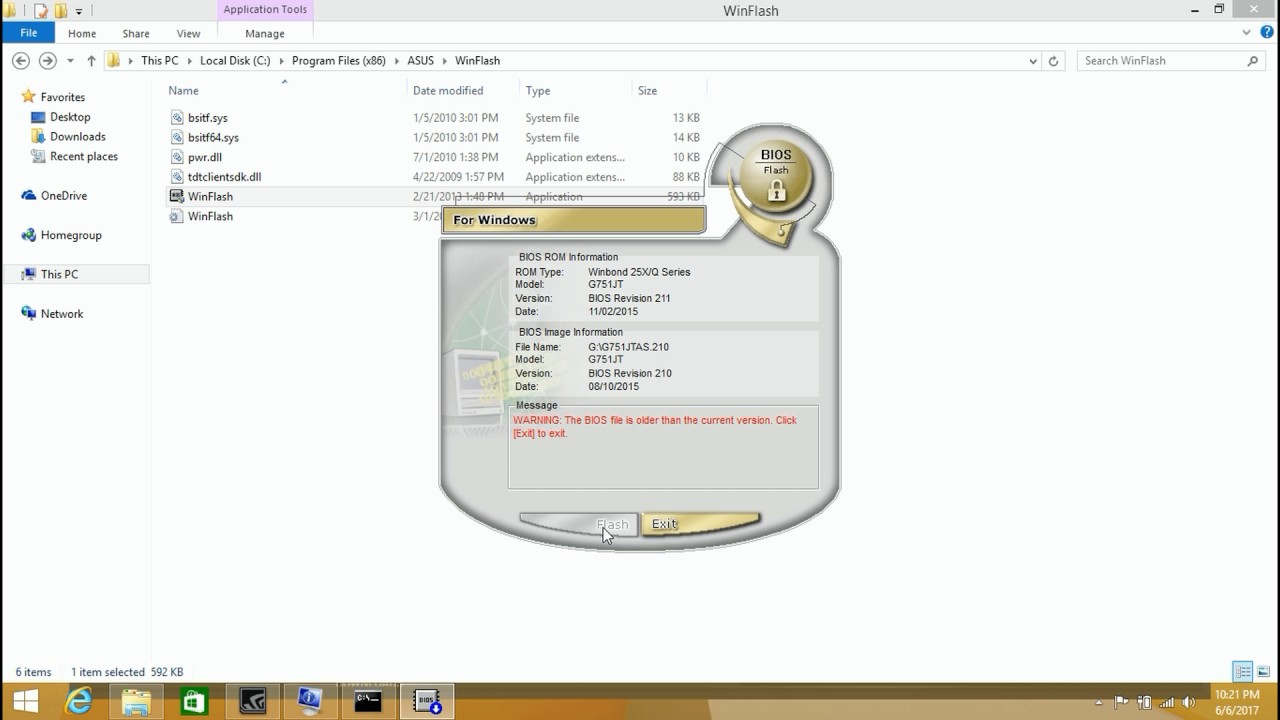Sort files by the Size column
This screenshot has height=720, width=1280.
tap(648, 91)
